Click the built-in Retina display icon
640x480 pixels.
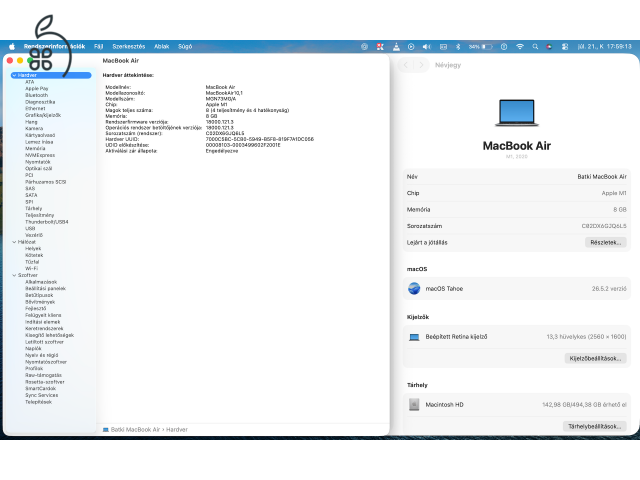click(x=414, y=337)
